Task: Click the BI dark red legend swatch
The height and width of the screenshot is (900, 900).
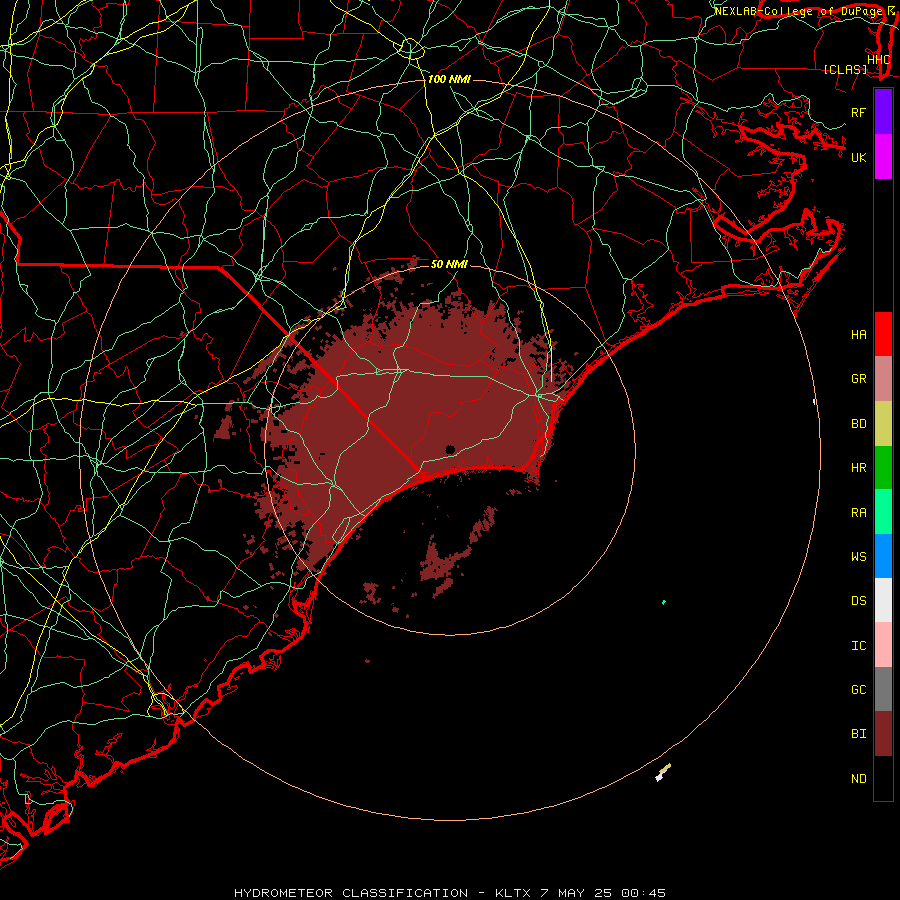Action: coord(883,734)
